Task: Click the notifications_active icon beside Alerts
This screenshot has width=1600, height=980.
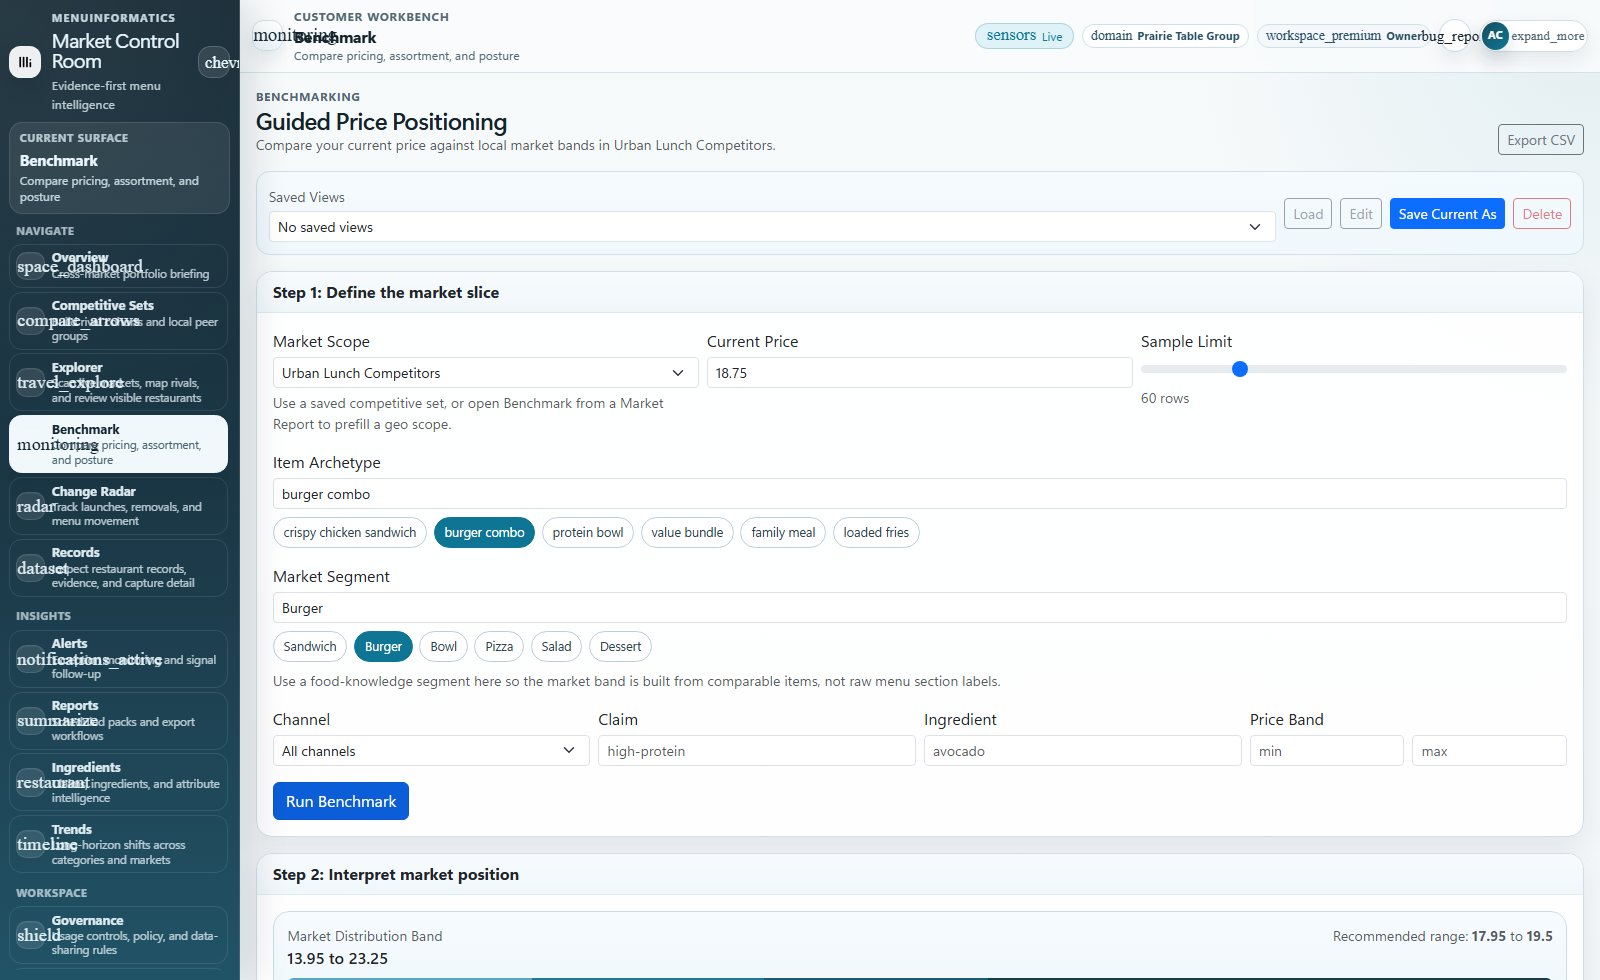Action: click(30, 660)
